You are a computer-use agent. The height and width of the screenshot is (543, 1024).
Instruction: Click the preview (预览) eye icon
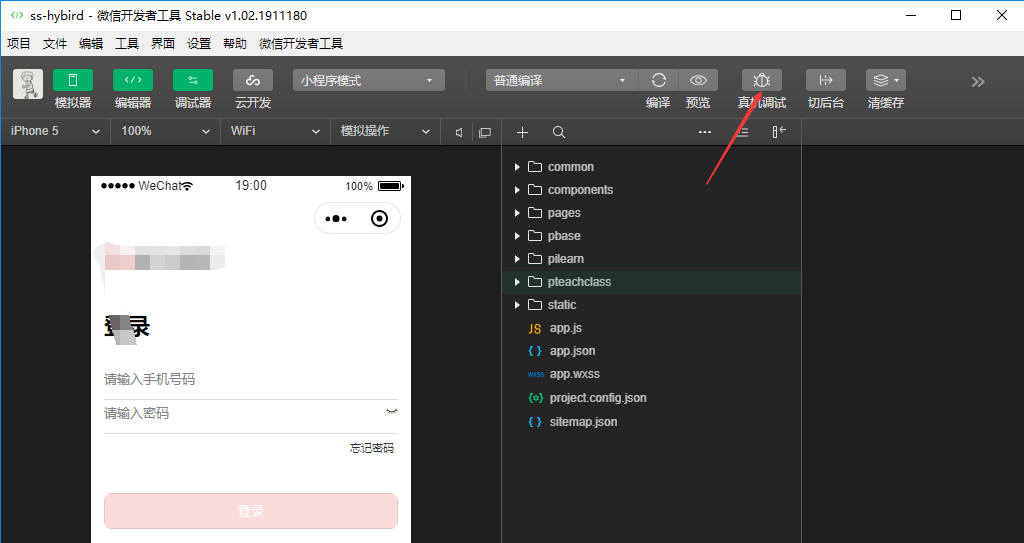click(x=698, y=81)
